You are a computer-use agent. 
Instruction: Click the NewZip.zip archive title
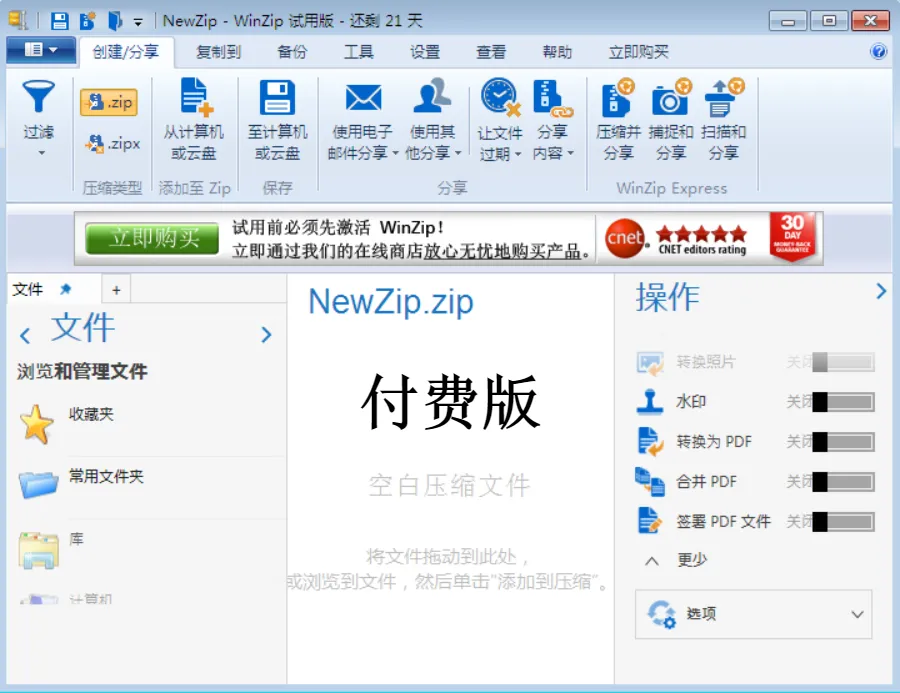pos(390,302)
